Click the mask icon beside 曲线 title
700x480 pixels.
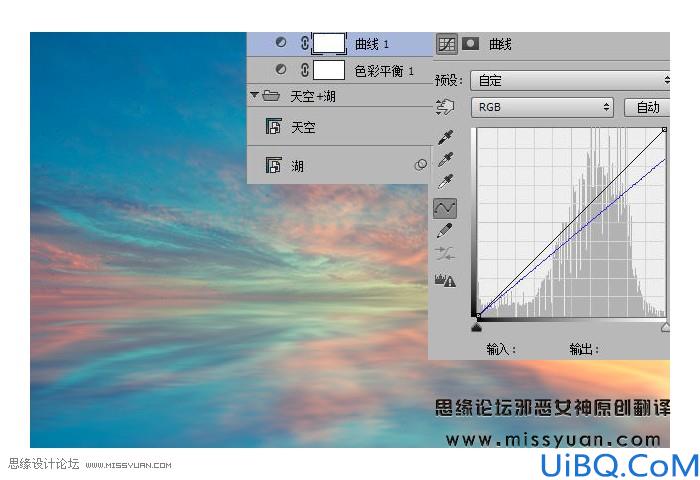[471, 43]
